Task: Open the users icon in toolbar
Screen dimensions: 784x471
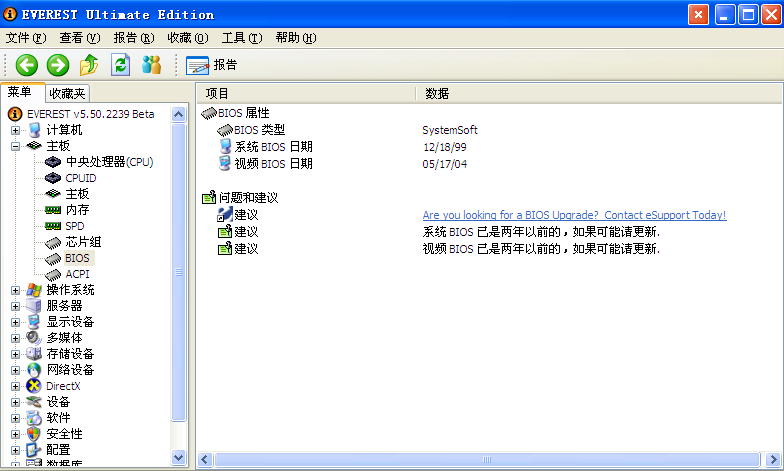Action: coord(152,65)
